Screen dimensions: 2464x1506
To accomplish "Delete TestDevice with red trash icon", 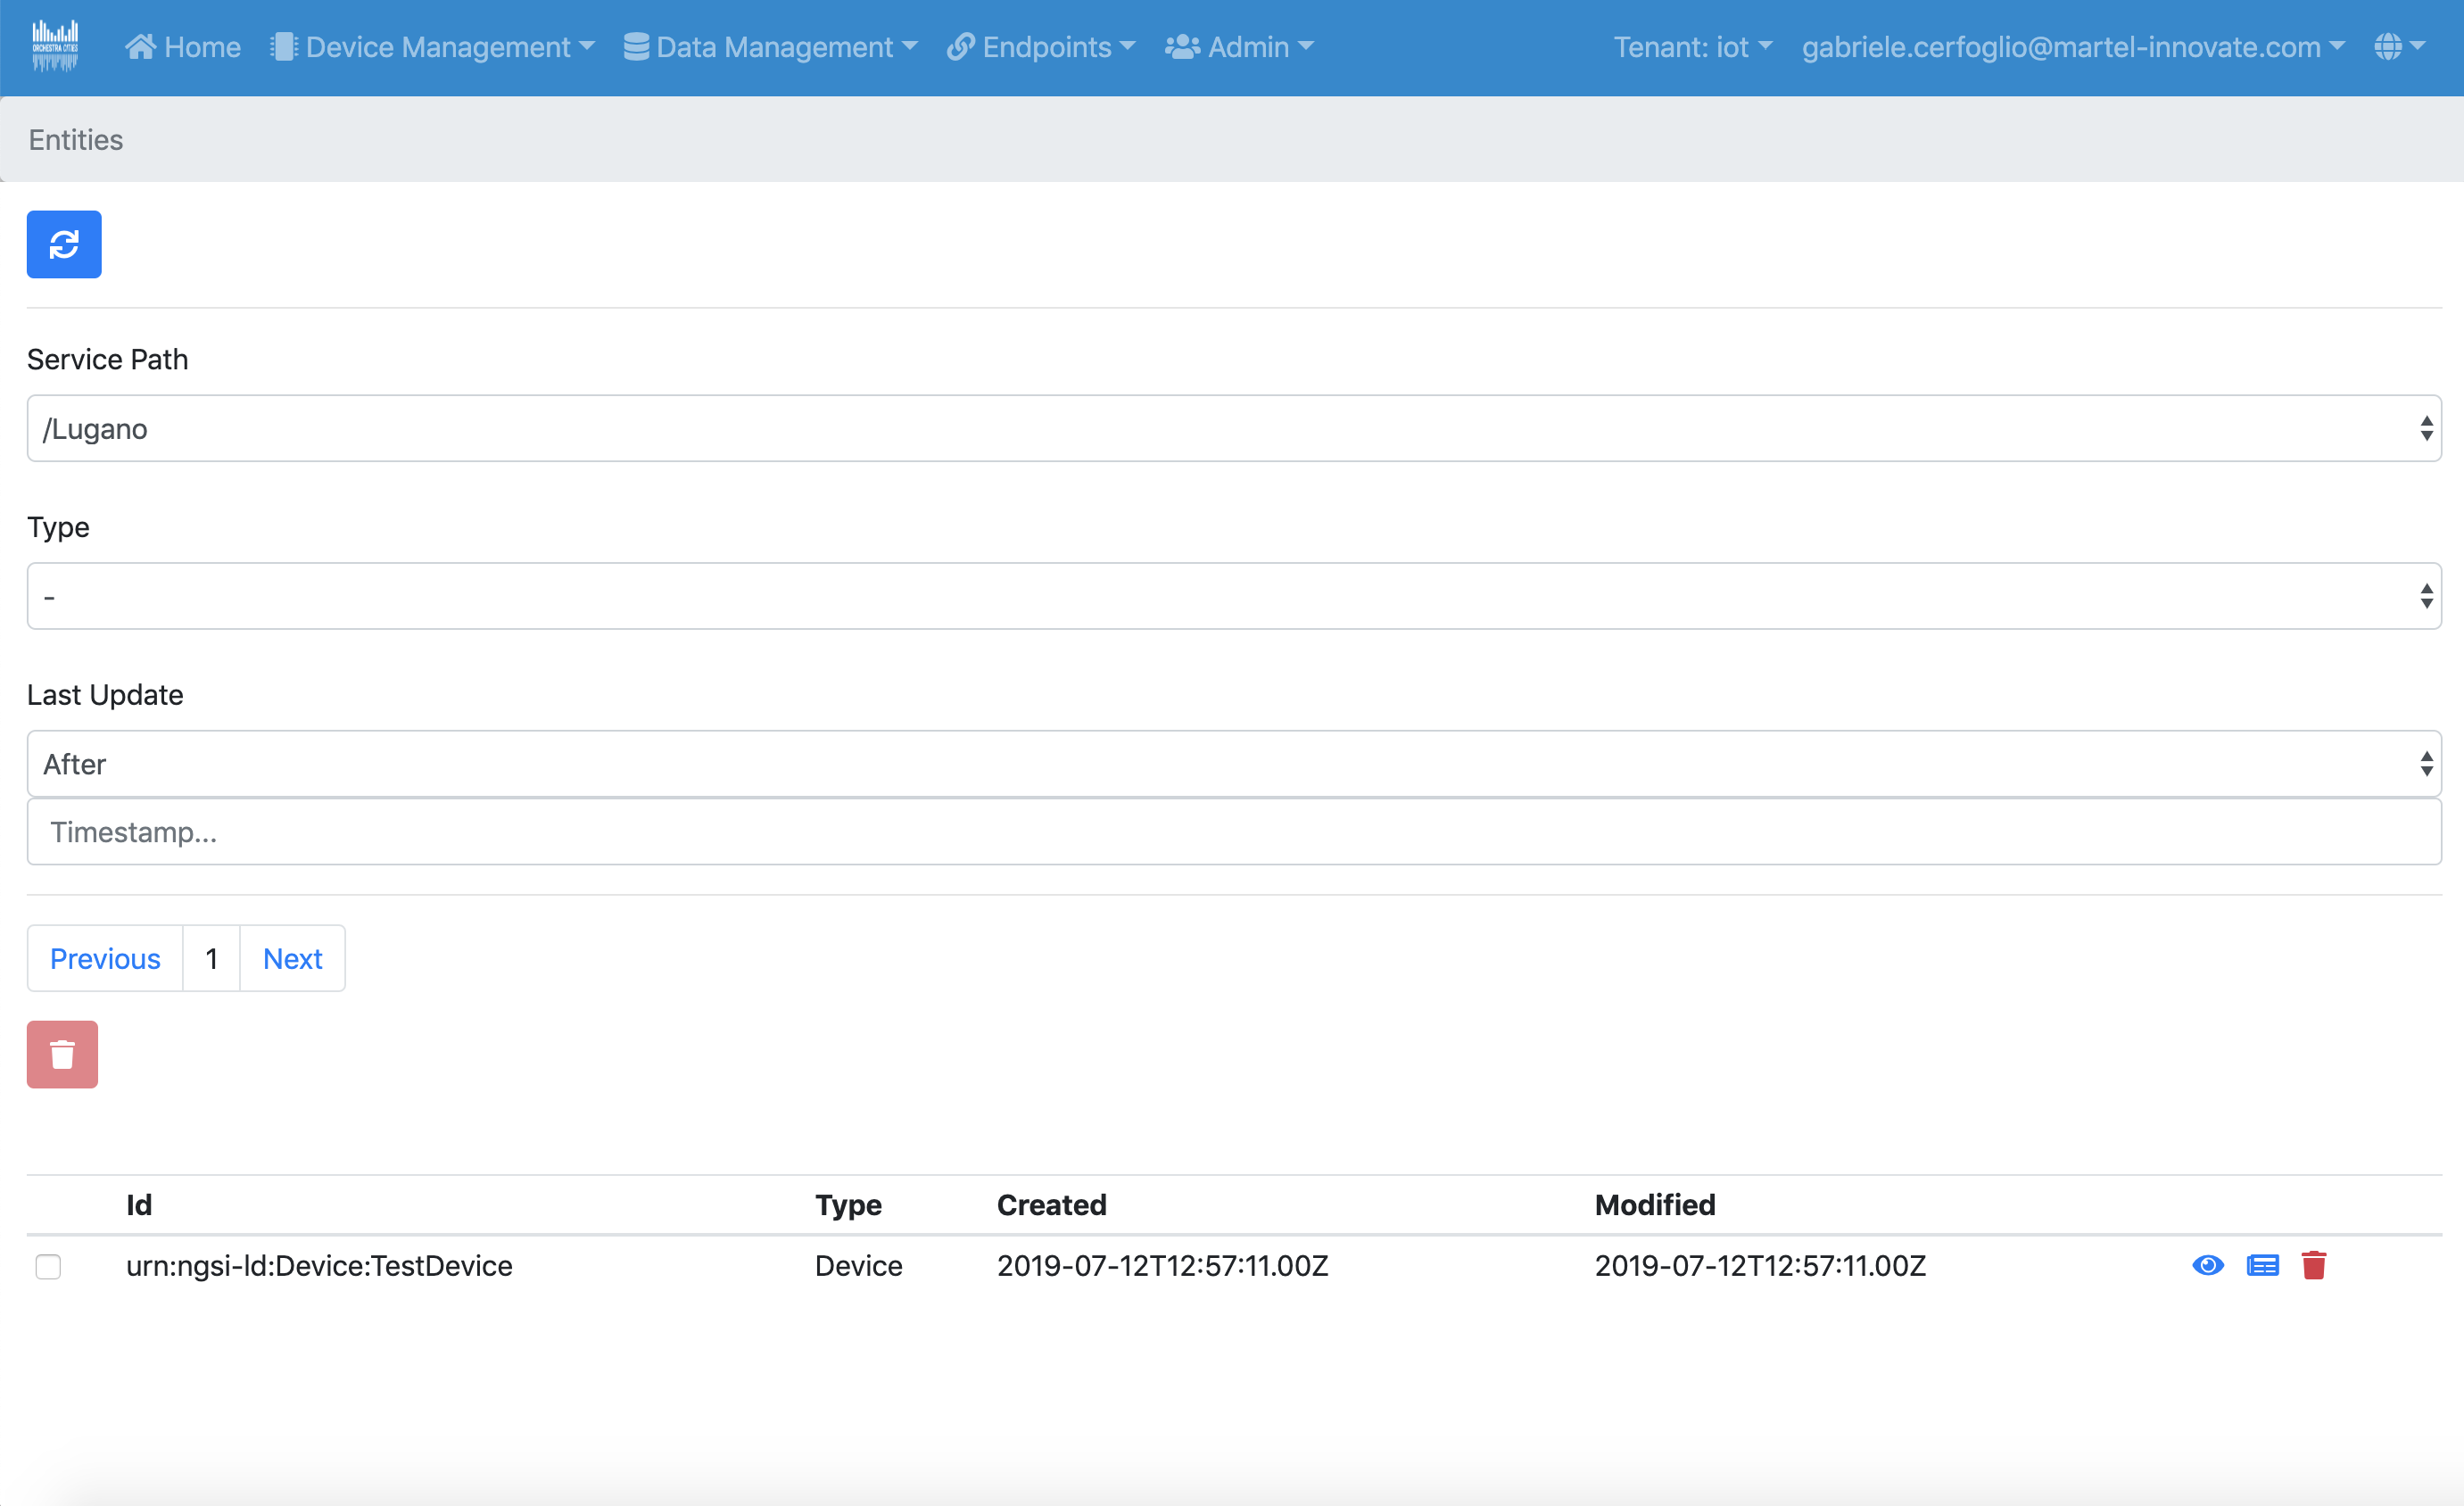I will click(x=2313, y=1265).
